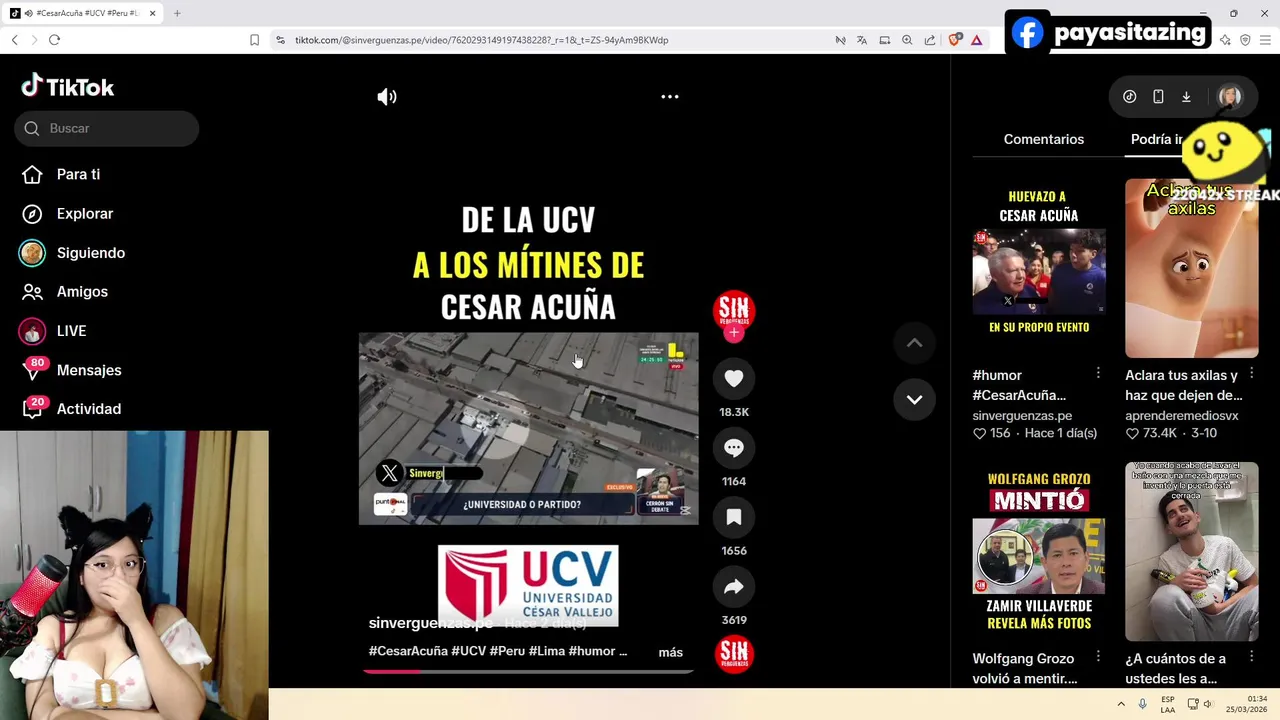Click 'Aclara tus axilas y haz que dejen' title
This screenshot has height=720, width=1280.
pyautogui.click(x=1182, y=385)
